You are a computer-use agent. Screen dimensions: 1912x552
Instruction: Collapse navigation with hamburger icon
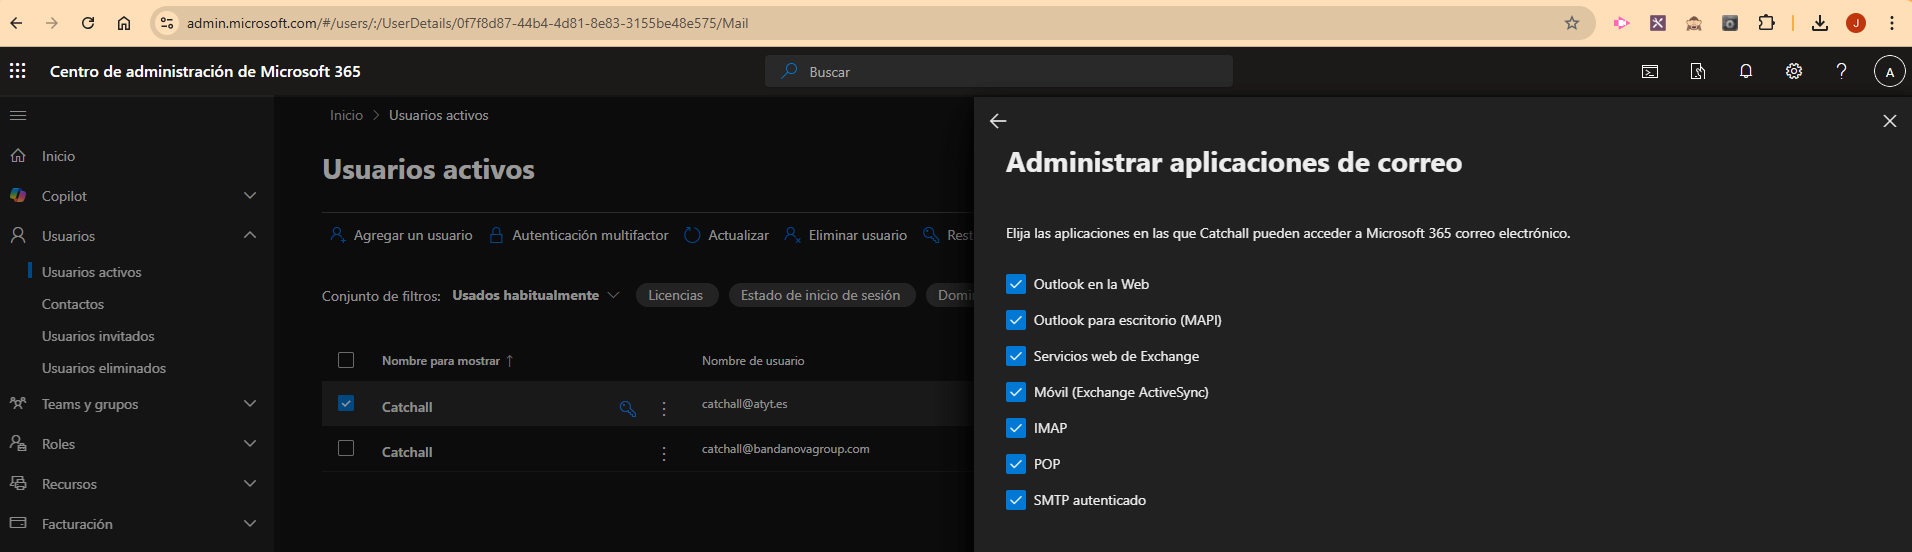click(x=18, y=116)
